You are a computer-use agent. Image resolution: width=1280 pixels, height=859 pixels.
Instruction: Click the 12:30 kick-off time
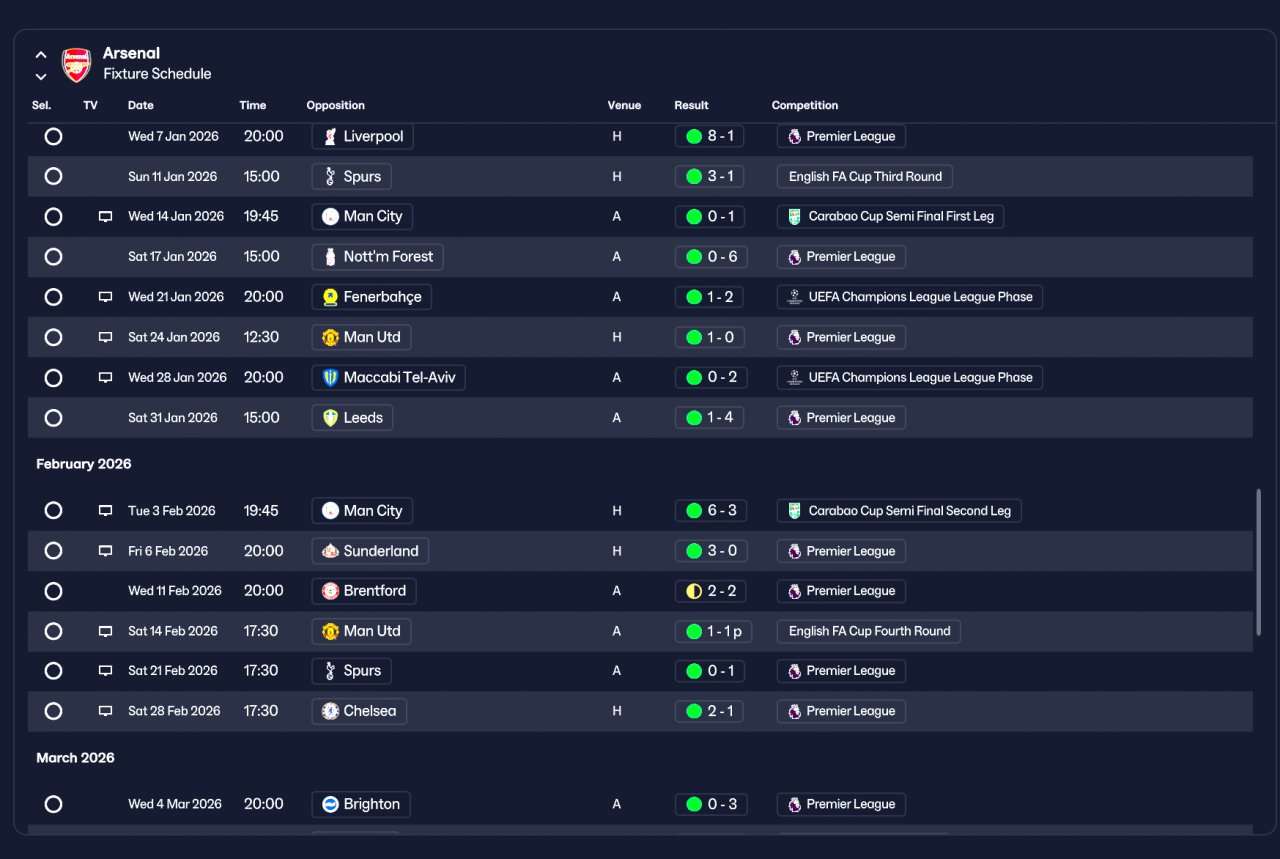262,337
